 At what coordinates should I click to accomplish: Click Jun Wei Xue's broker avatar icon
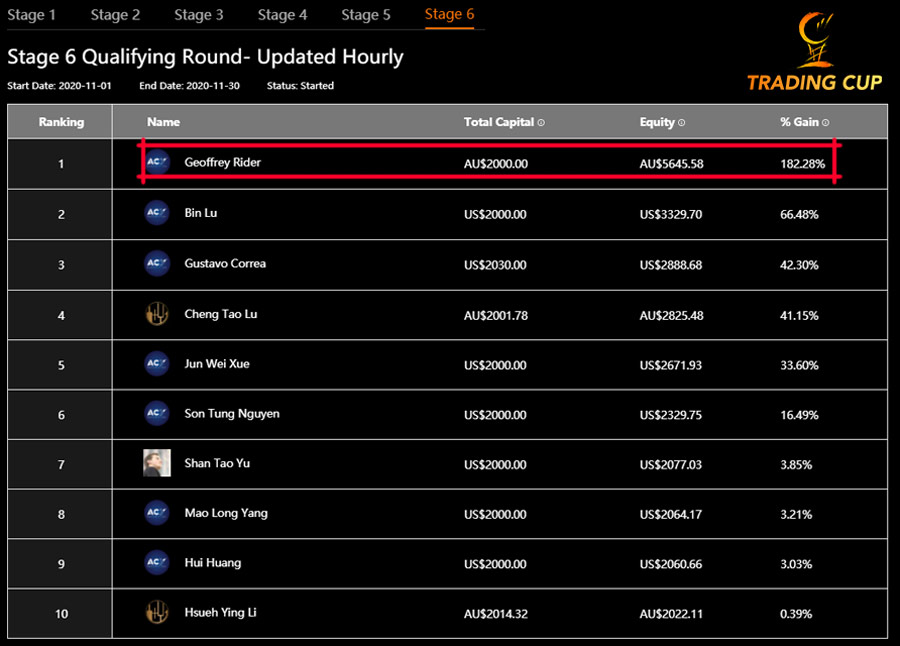pos(156,363)
